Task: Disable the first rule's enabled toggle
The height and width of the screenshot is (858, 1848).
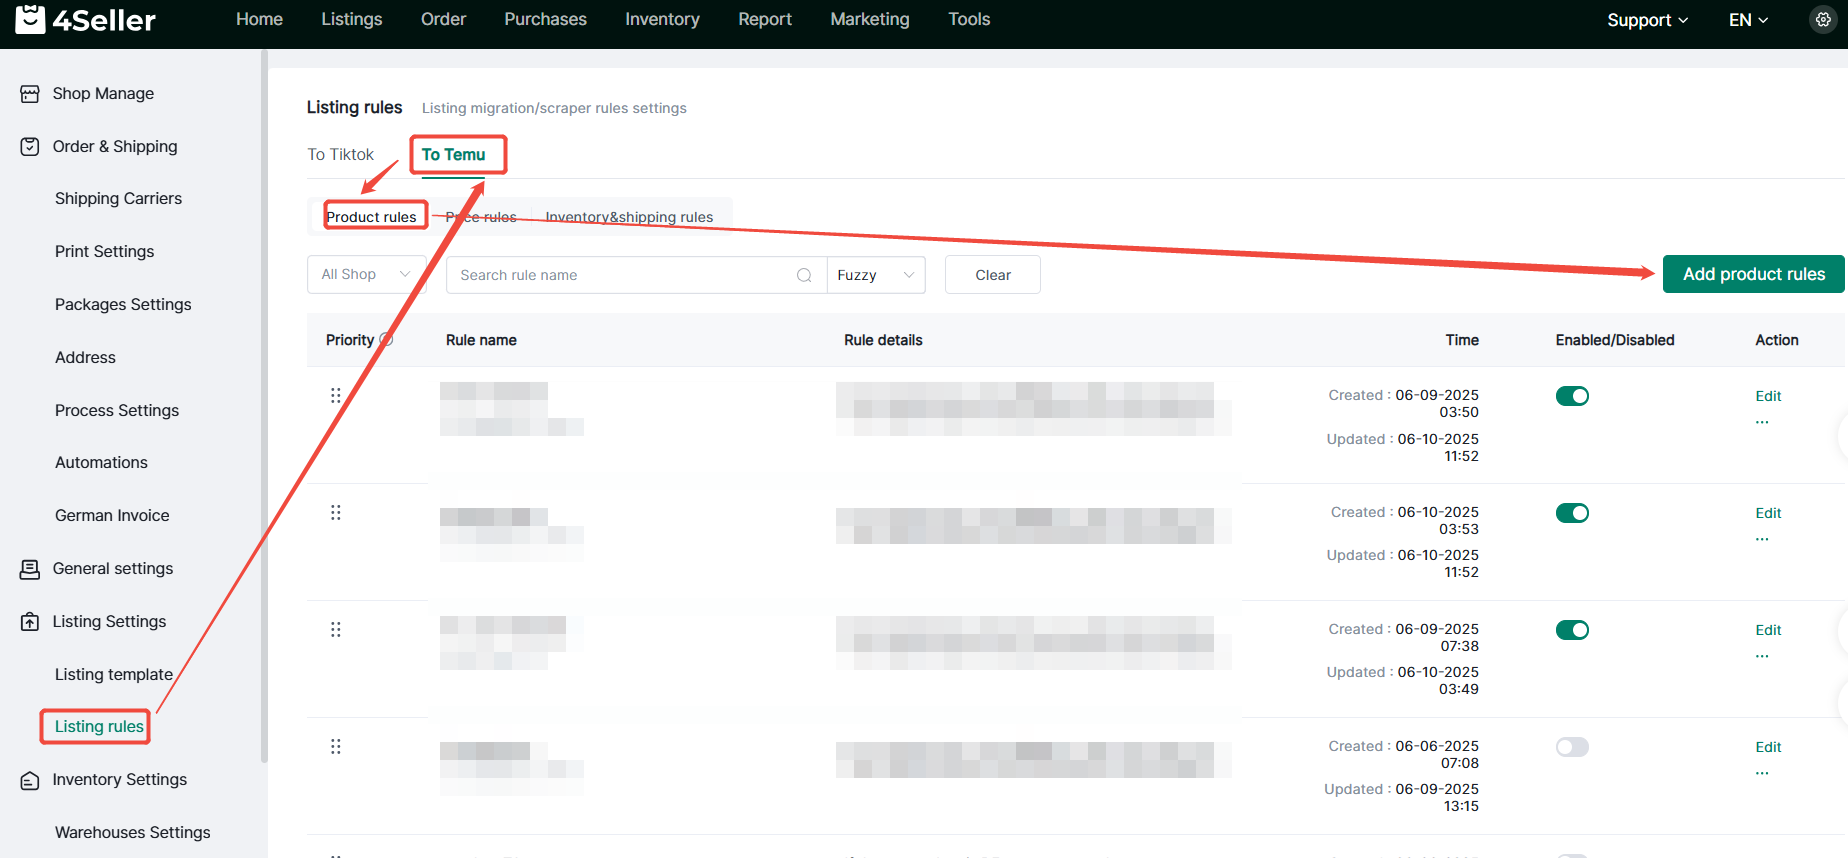Action: (x=1572, y=396)
